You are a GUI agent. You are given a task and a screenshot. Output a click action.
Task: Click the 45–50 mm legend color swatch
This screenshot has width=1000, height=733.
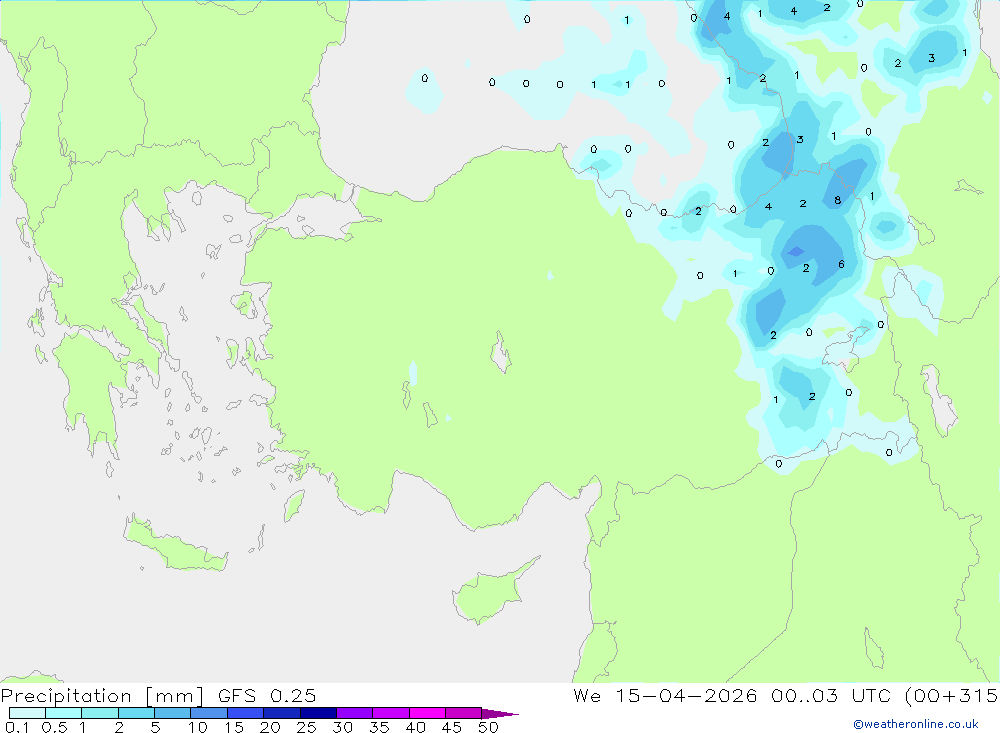pyautogui.click(x=464, y=713)
